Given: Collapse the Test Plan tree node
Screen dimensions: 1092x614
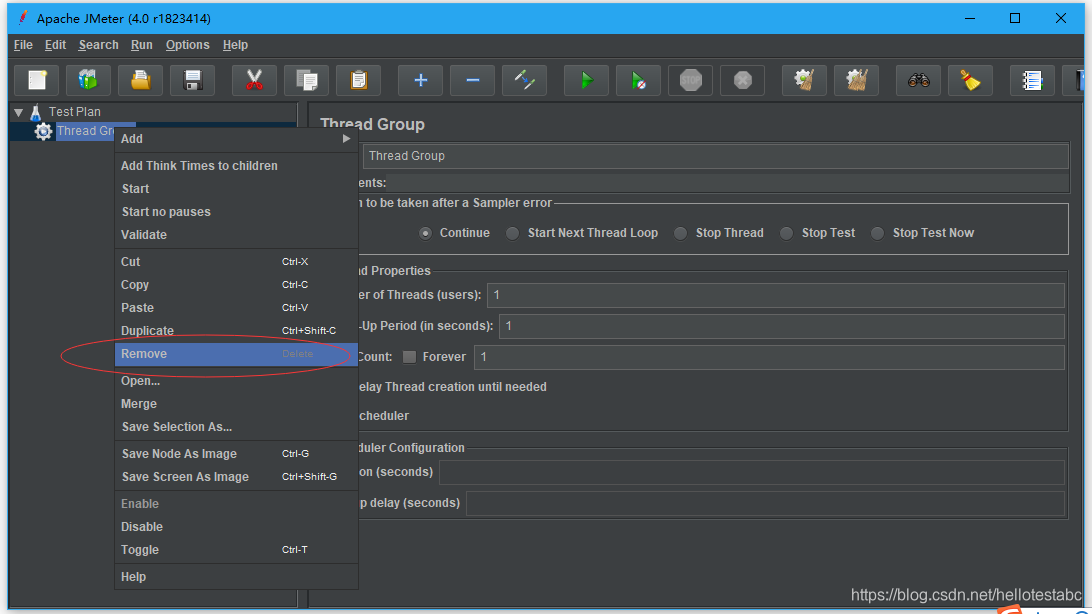Looking at the screenshot, I should click(x=19, y=112).
